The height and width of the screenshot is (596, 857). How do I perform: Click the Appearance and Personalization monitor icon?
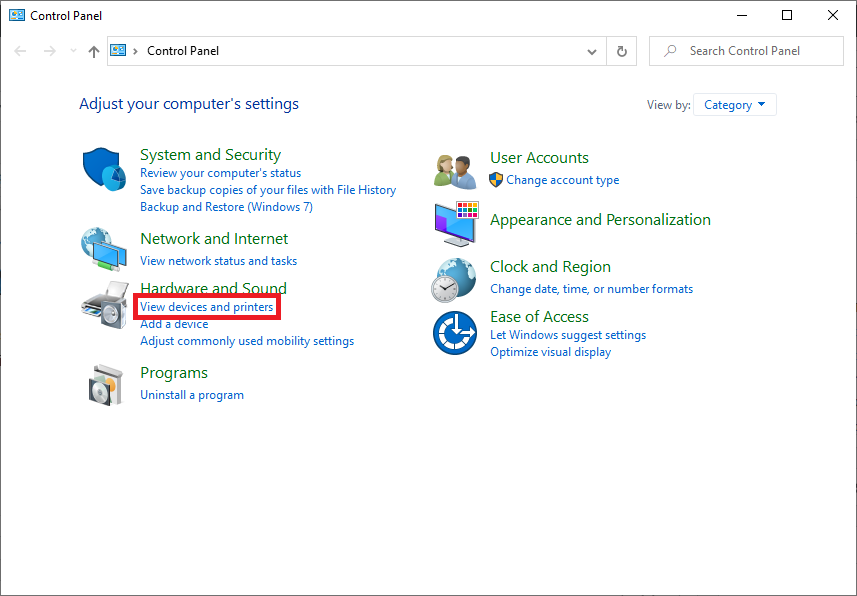coord(455,222)
